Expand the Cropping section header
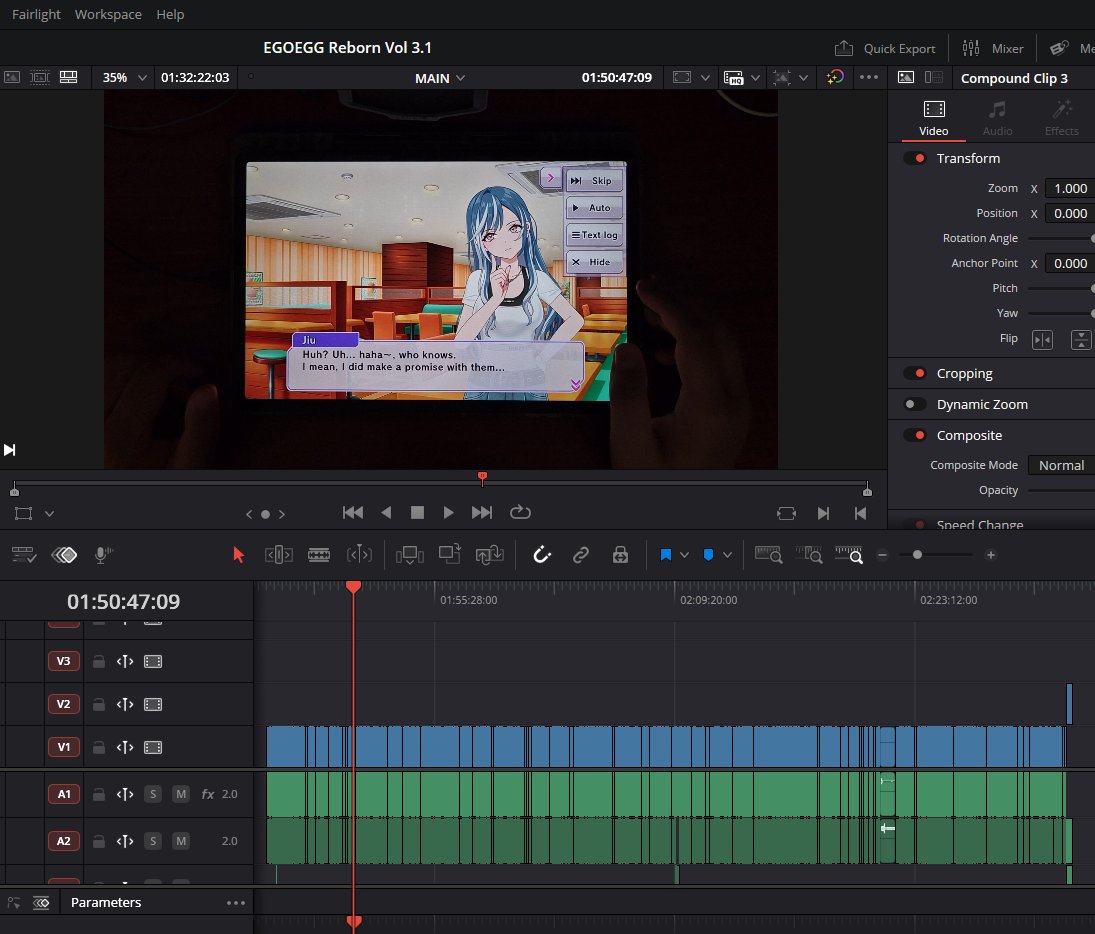 click(964, 374)
